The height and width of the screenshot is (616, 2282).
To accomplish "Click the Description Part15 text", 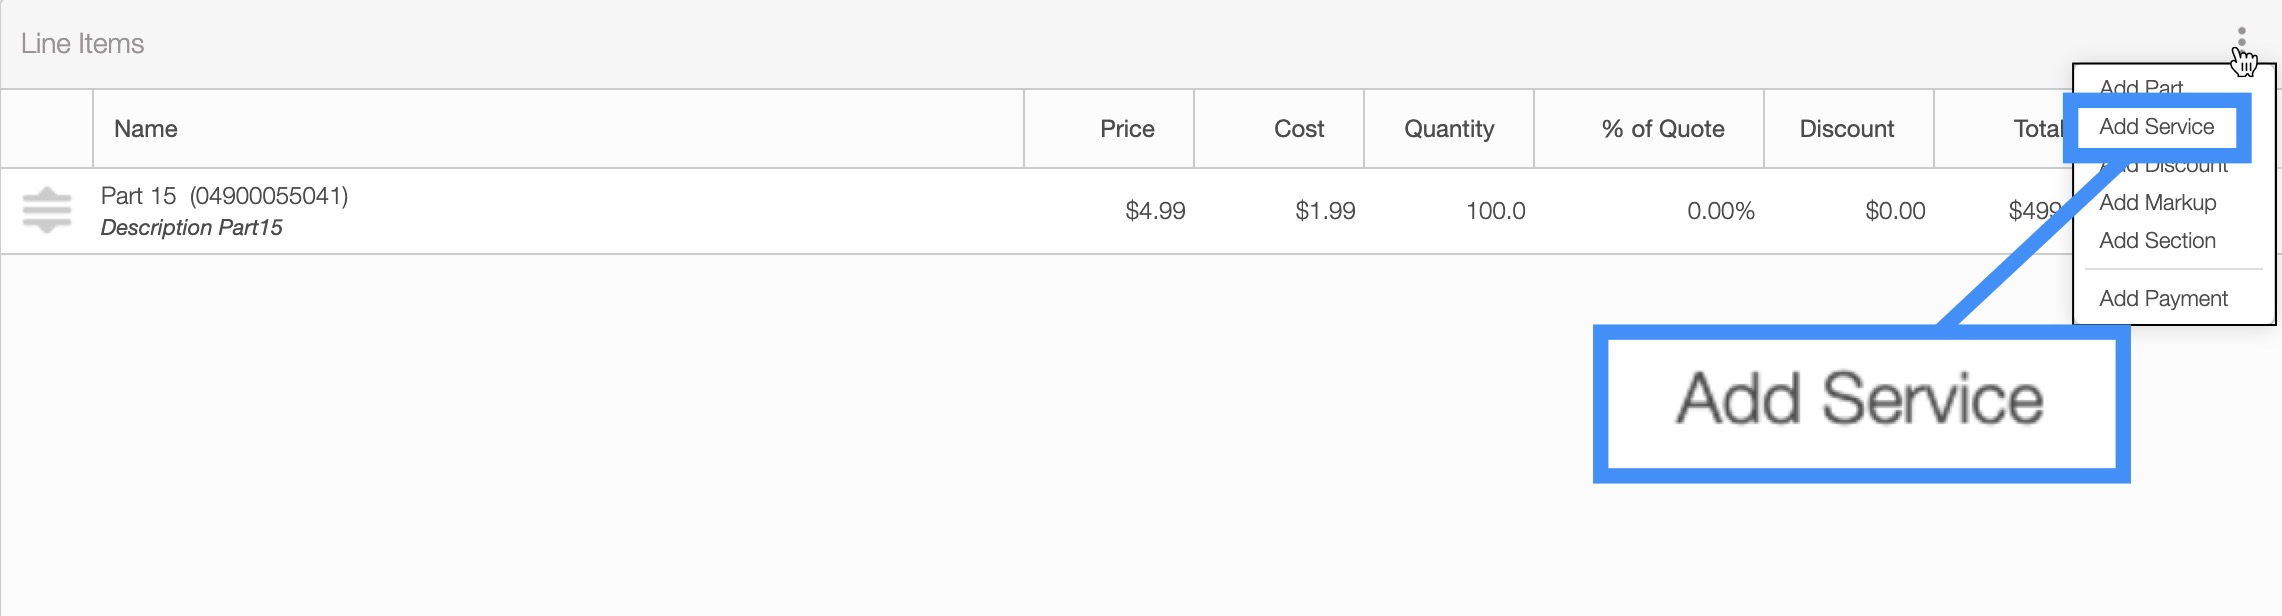I will click(191, 228).
